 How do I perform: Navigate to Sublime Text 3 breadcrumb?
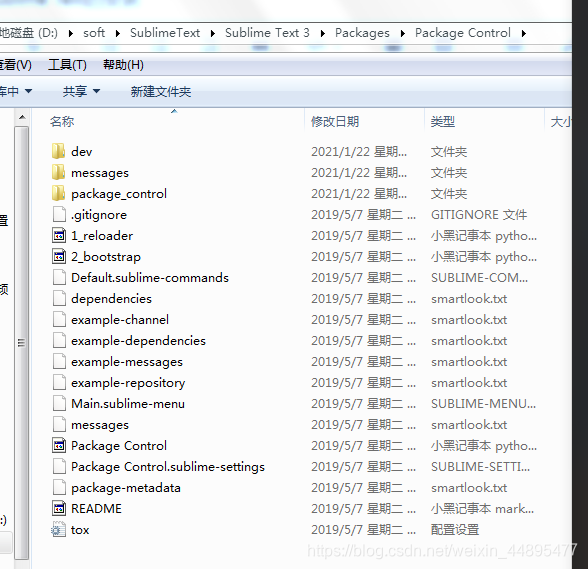pyautogui.click(x=267, y=33)
